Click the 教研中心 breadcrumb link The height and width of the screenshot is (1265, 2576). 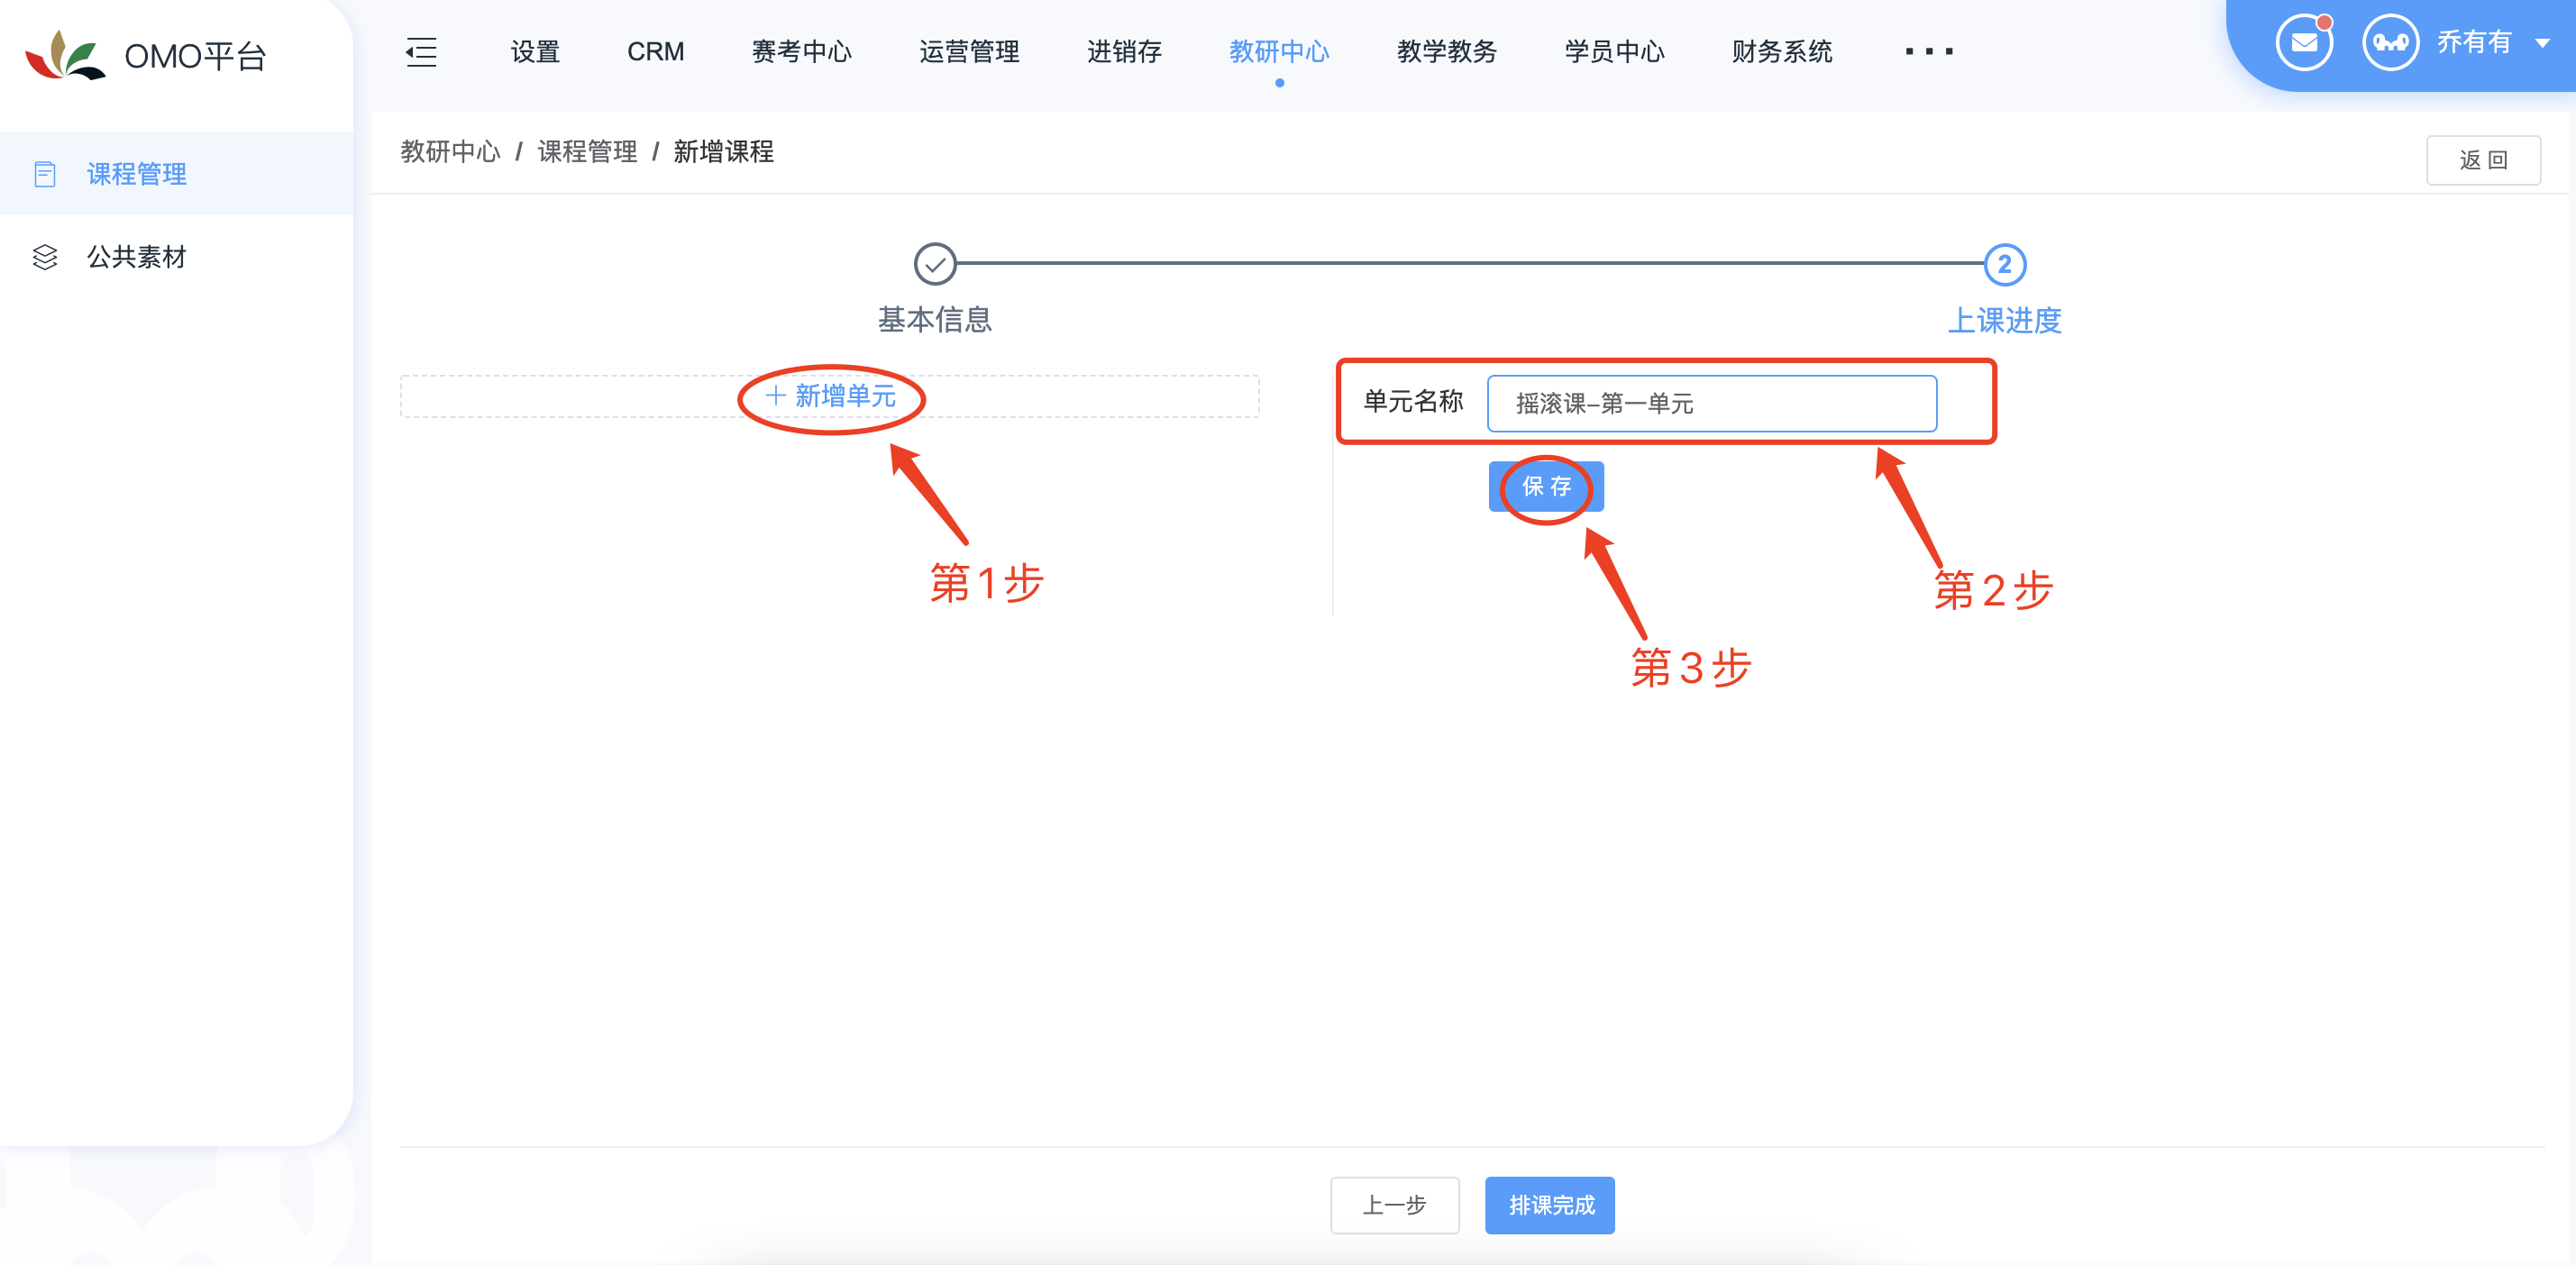pyautogui.click(x=450, y=151)
